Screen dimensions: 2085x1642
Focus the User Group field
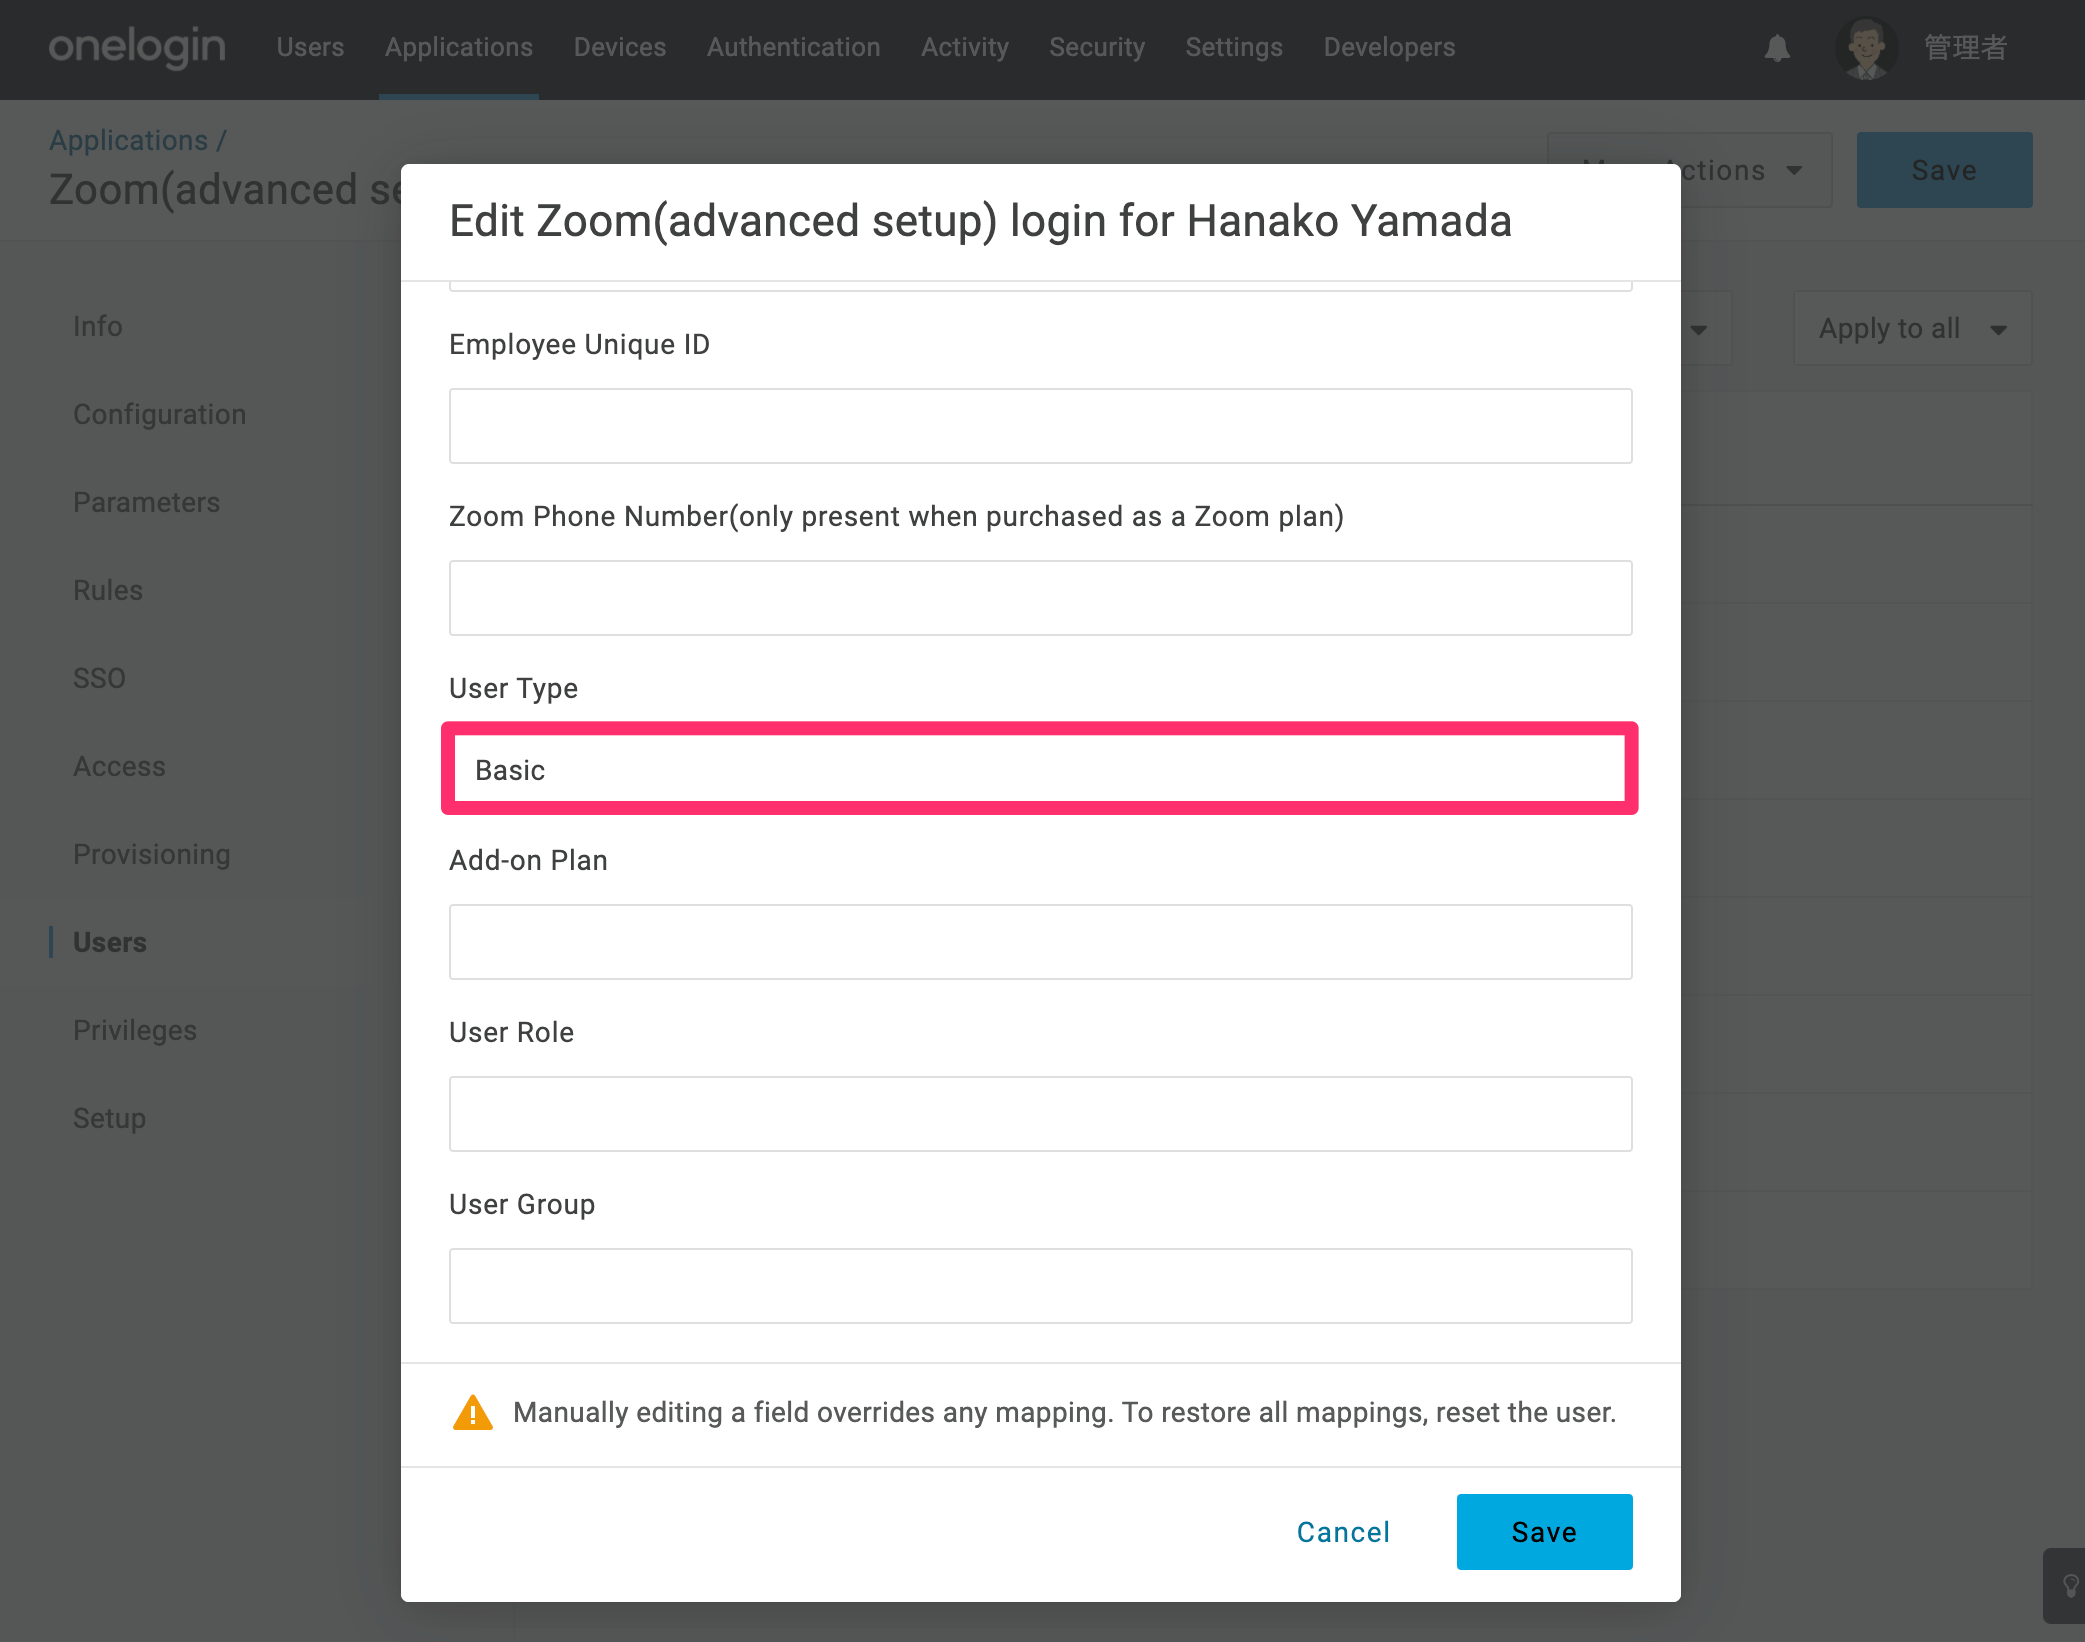tap(1041, 1286)
